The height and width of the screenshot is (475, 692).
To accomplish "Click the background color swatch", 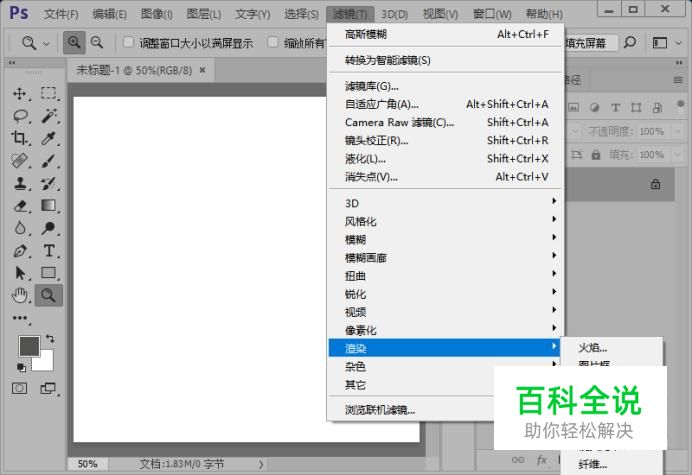I will pyautogui.click(x=45, y=363).
